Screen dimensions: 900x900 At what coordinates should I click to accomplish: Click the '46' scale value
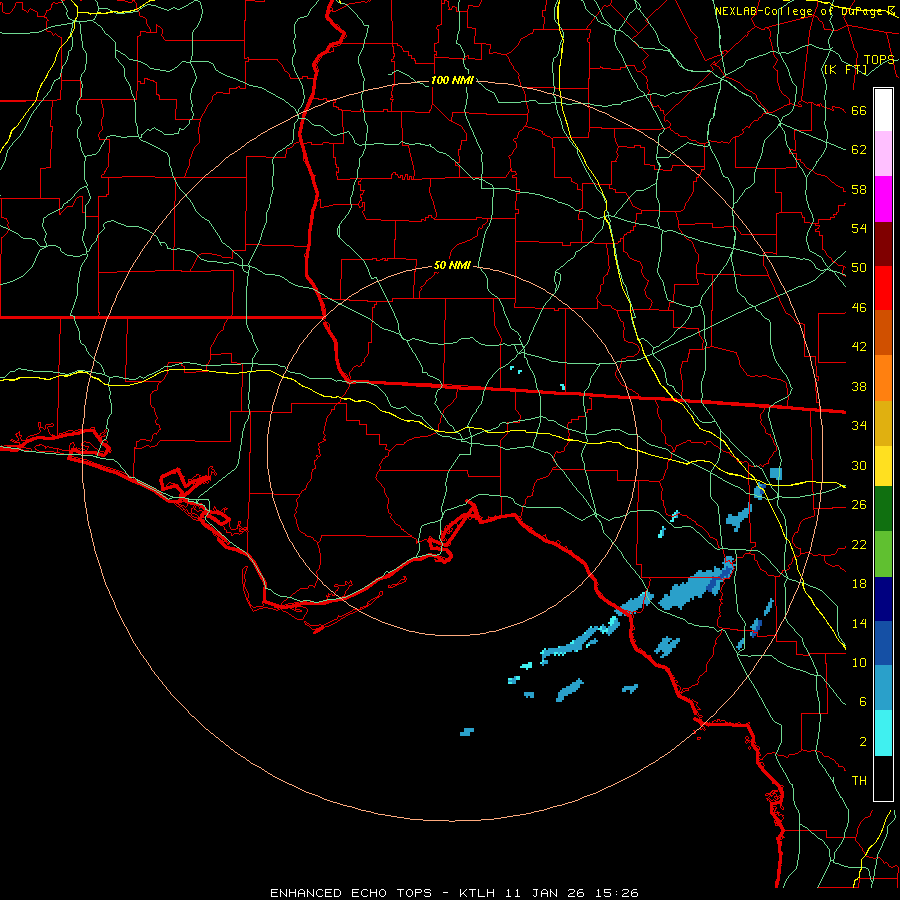pos(859,308)
